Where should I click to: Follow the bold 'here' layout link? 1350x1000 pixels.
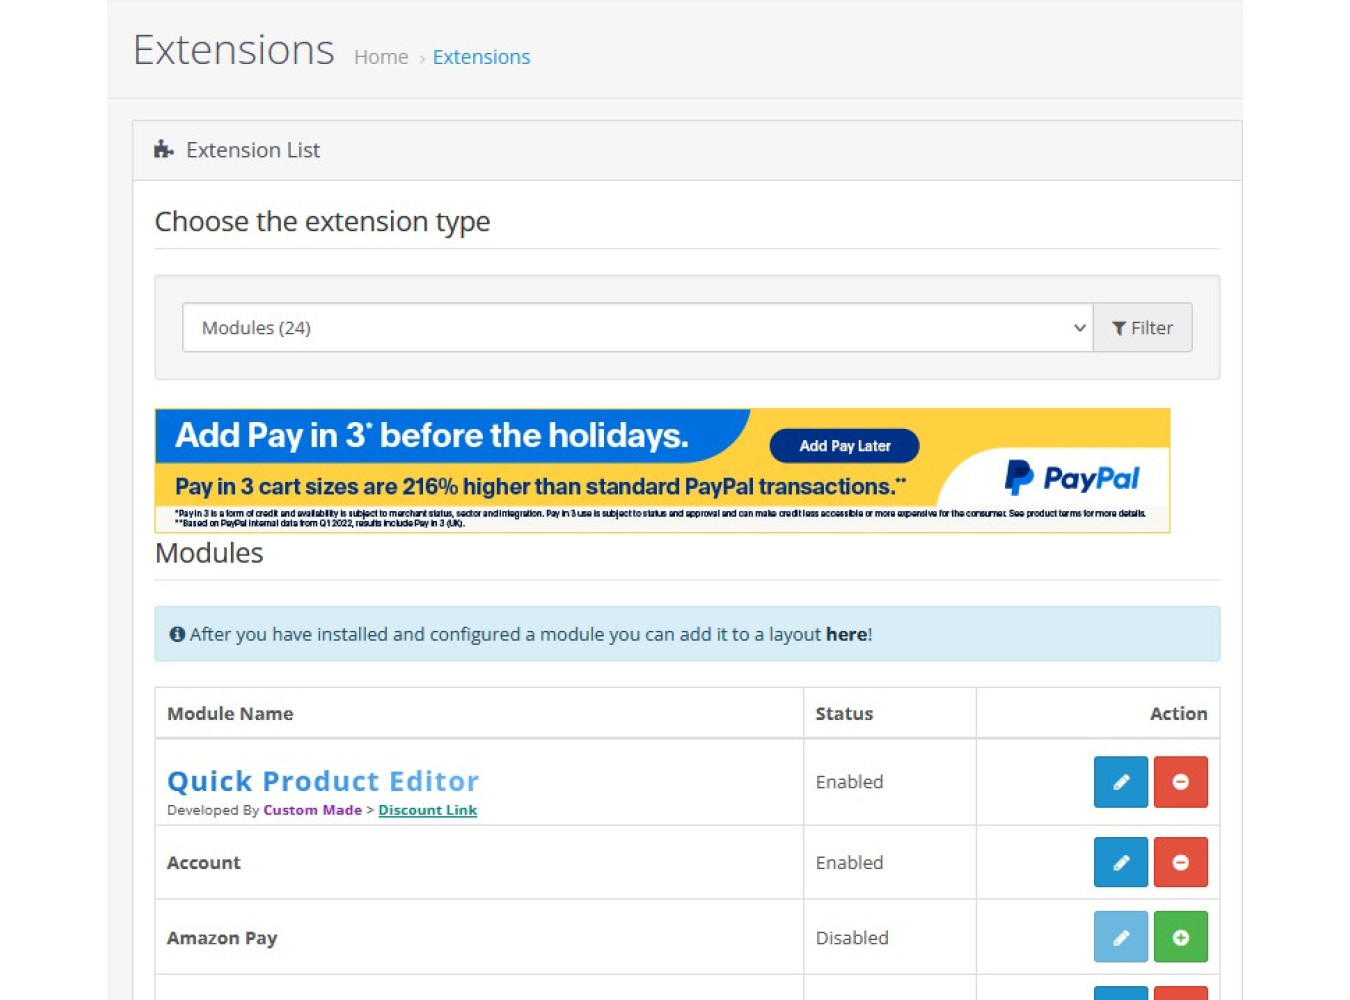[846, 634]
